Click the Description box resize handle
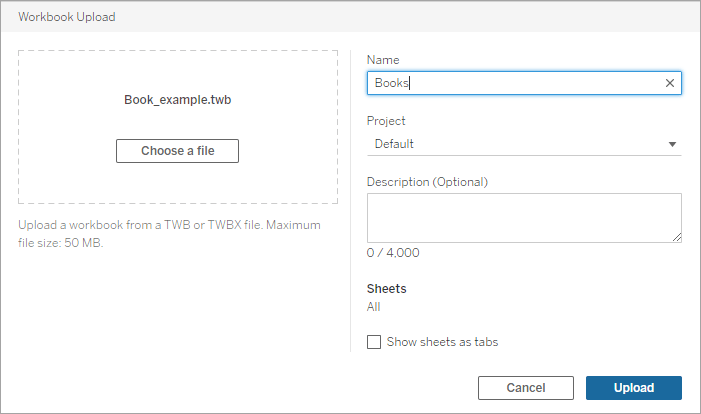701x414 pixels. [677, 237]
